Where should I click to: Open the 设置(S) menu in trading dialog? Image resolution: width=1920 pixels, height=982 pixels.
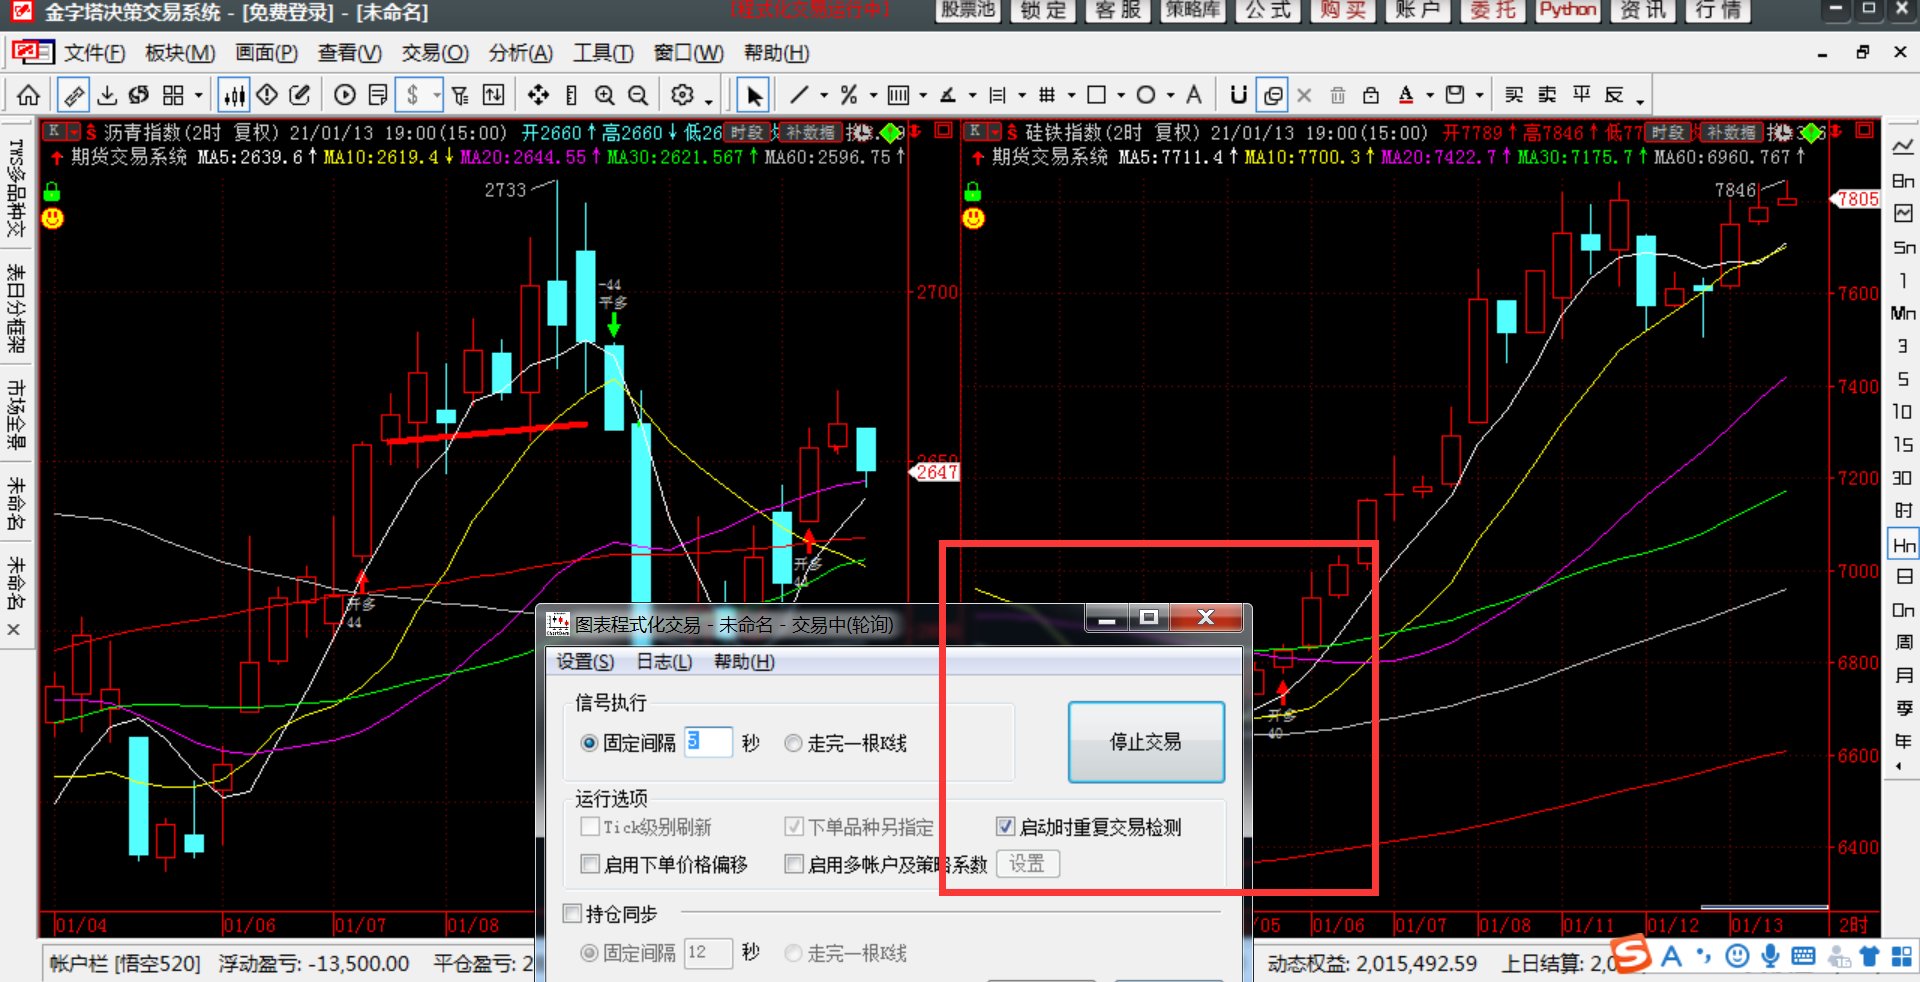585,662
